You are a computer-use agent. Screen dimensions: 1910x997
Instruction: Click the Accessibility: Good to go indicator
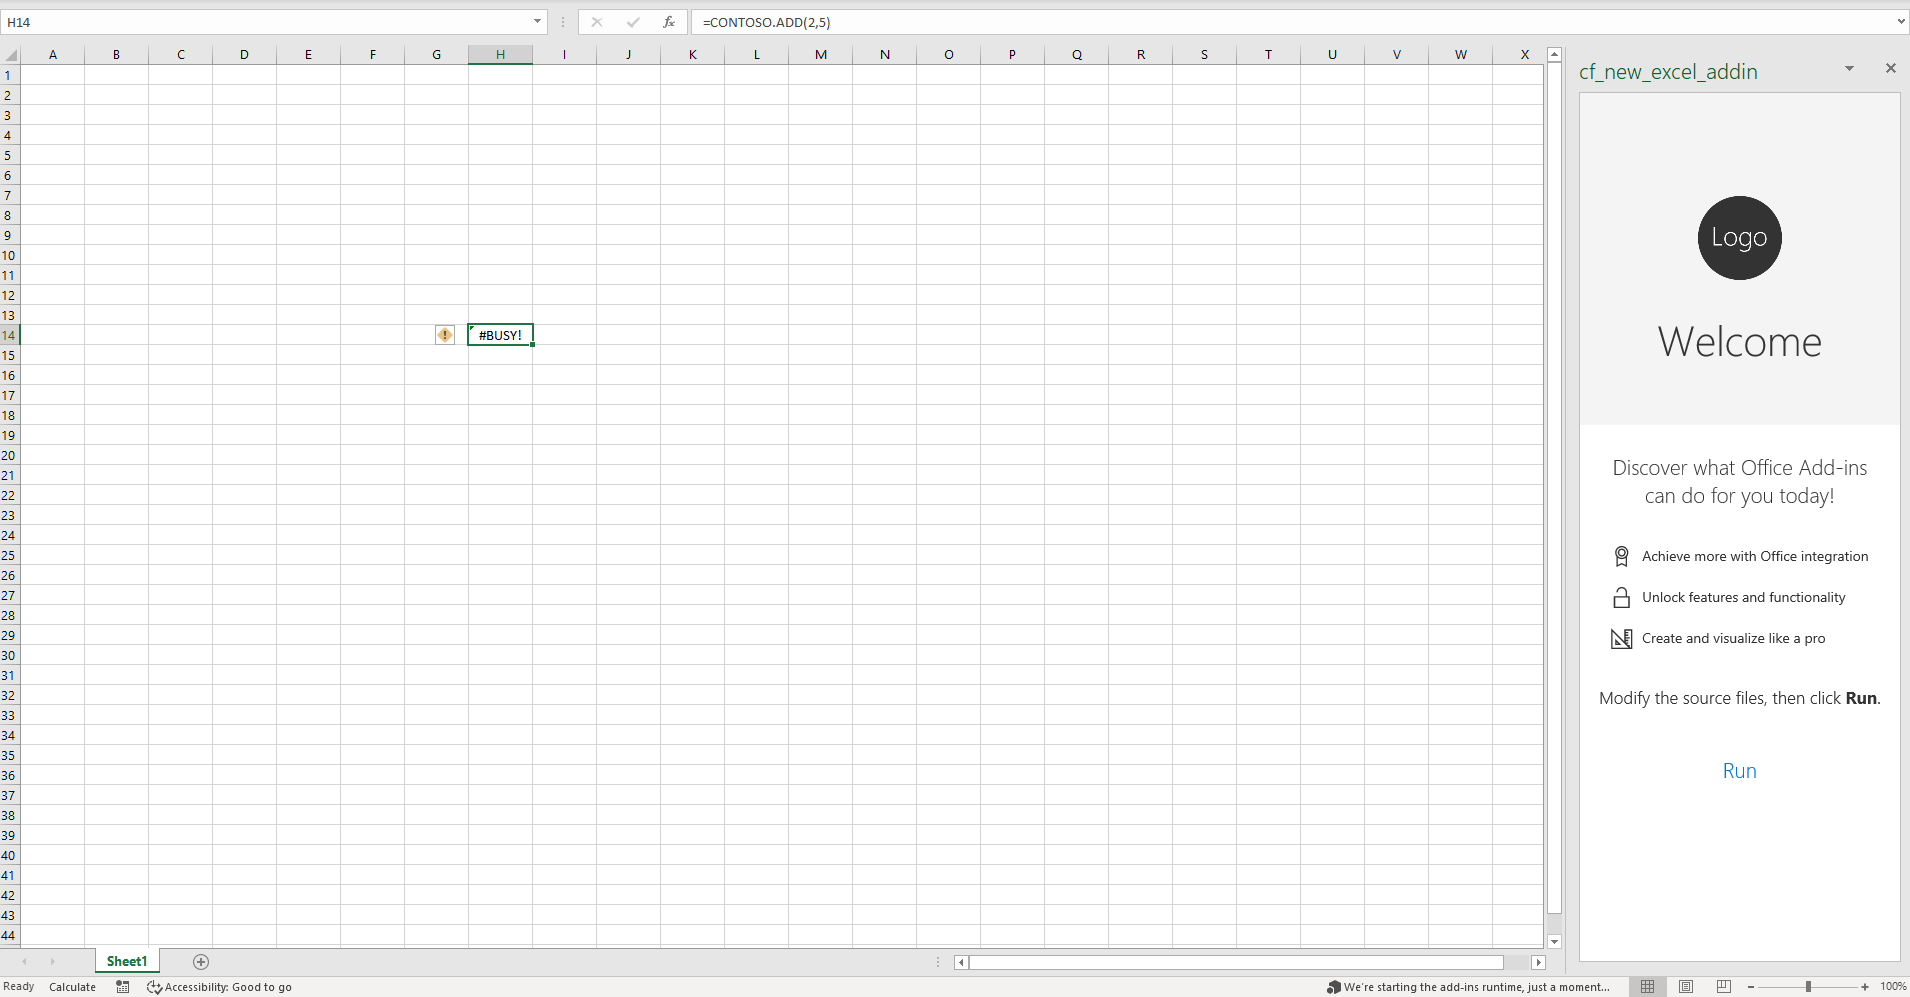220,987
